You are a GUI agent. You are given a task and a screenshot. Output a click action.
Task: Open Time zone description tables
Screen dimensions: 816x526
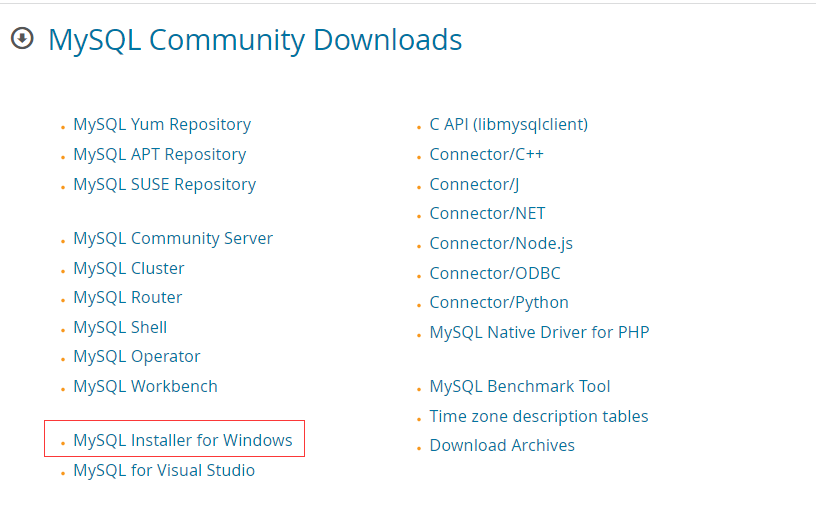[x=539, y=417]
